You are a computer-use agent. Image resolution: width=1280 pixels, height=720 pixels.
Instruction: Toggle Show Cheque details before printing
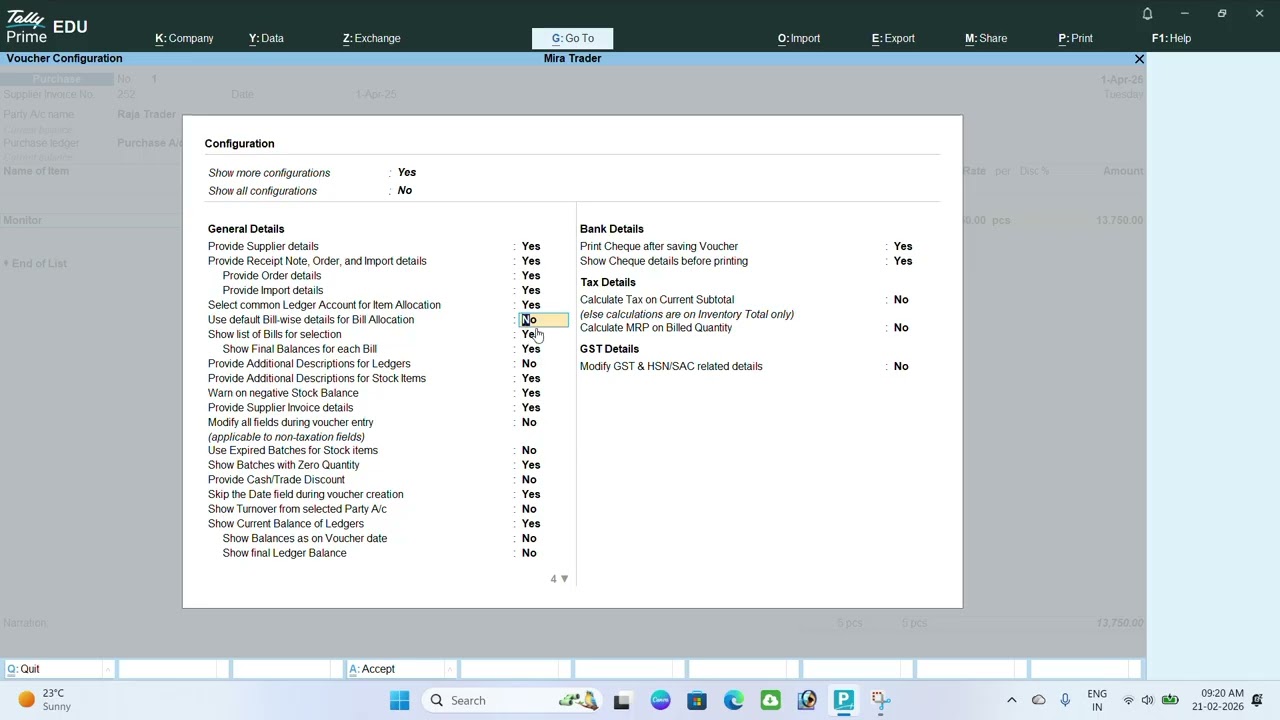(x=903, y=261)
